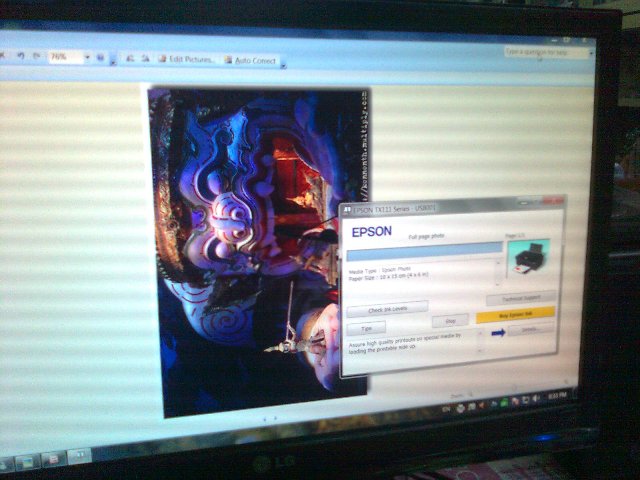Image resolution: width=640 pixels, height=480 pixels.
Task: Open Details in the Epson dialog
Action: click(x=531, y=329)
